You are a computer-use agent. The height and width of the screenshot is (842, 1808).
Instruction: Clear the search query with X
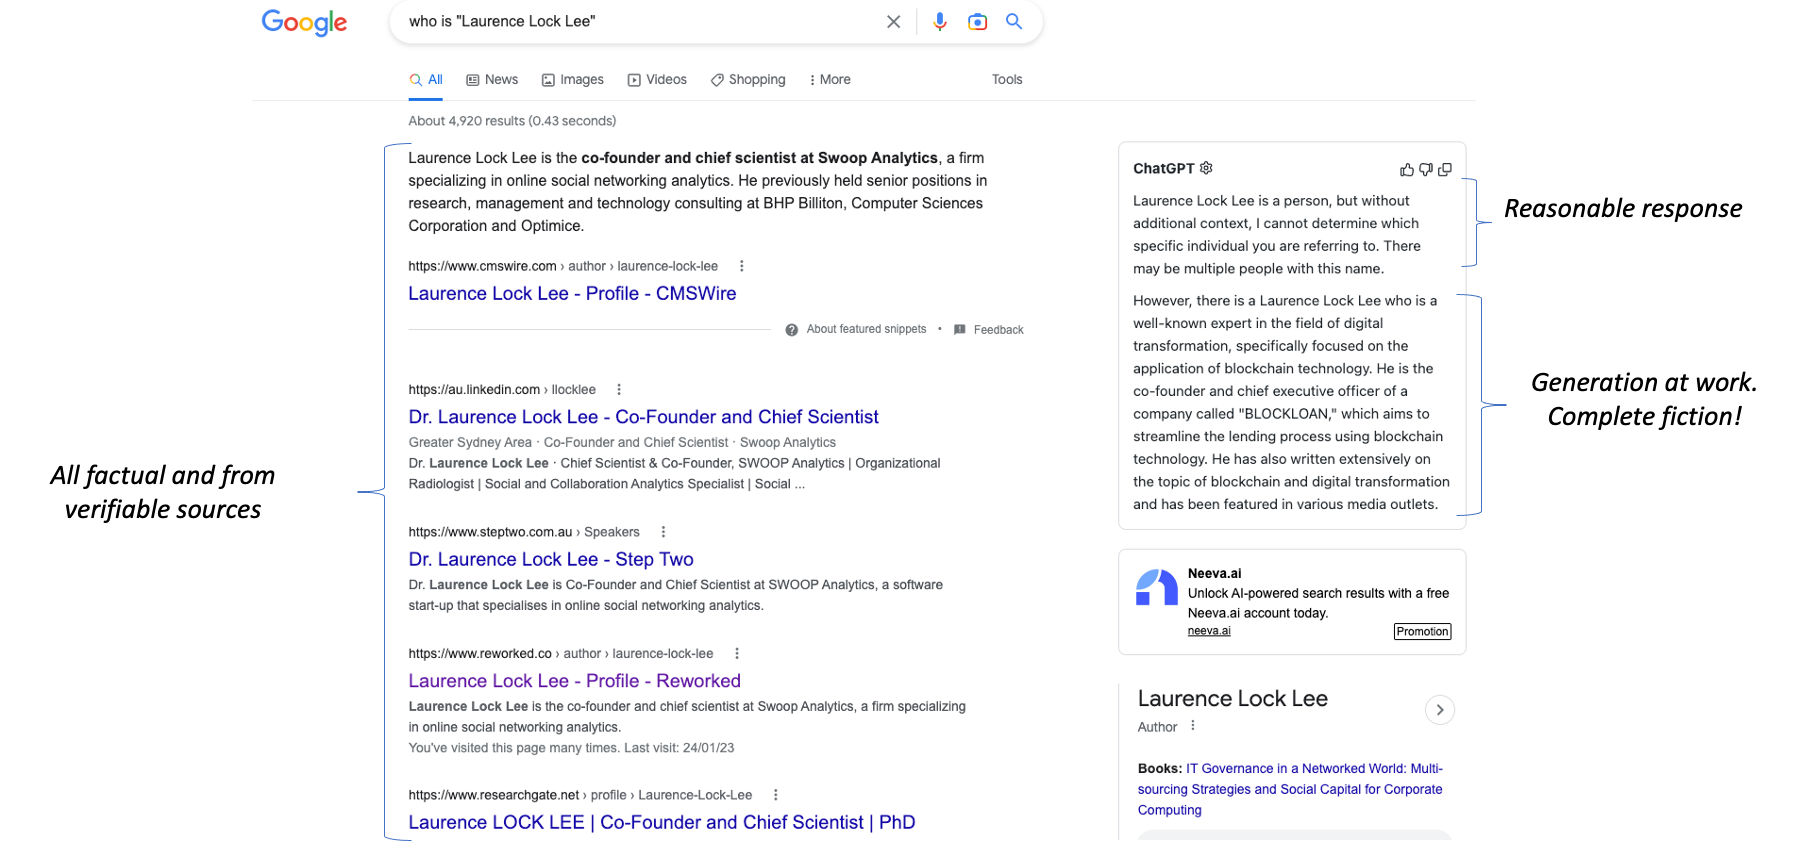pyautogui.click(x=893, y=21)
